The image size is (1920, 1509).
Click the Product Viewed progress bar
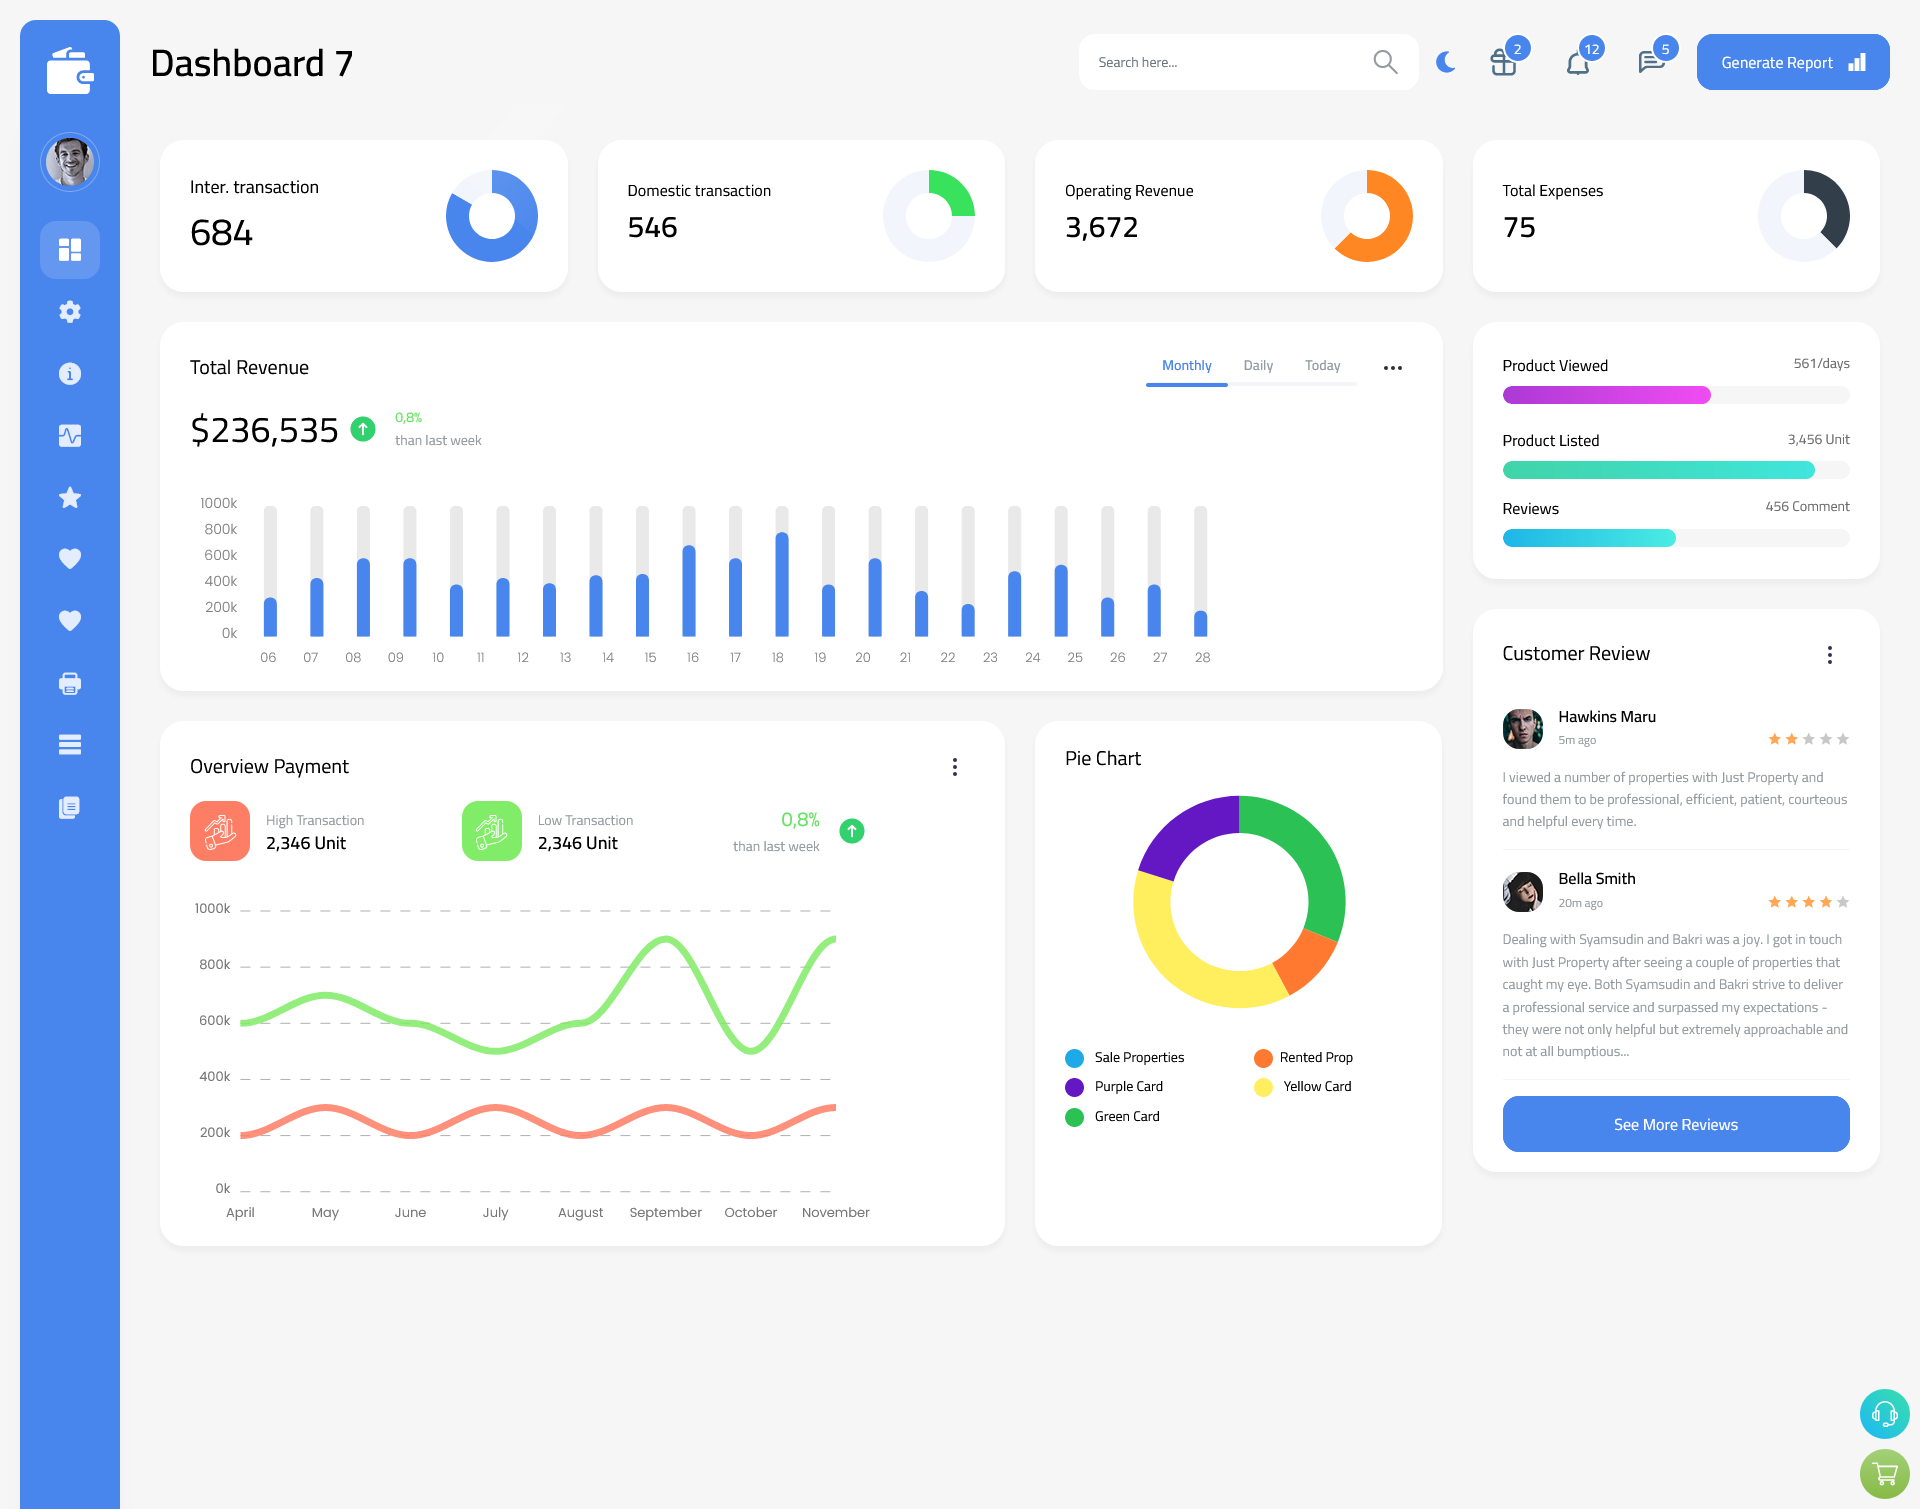[x=1674, y=394]
